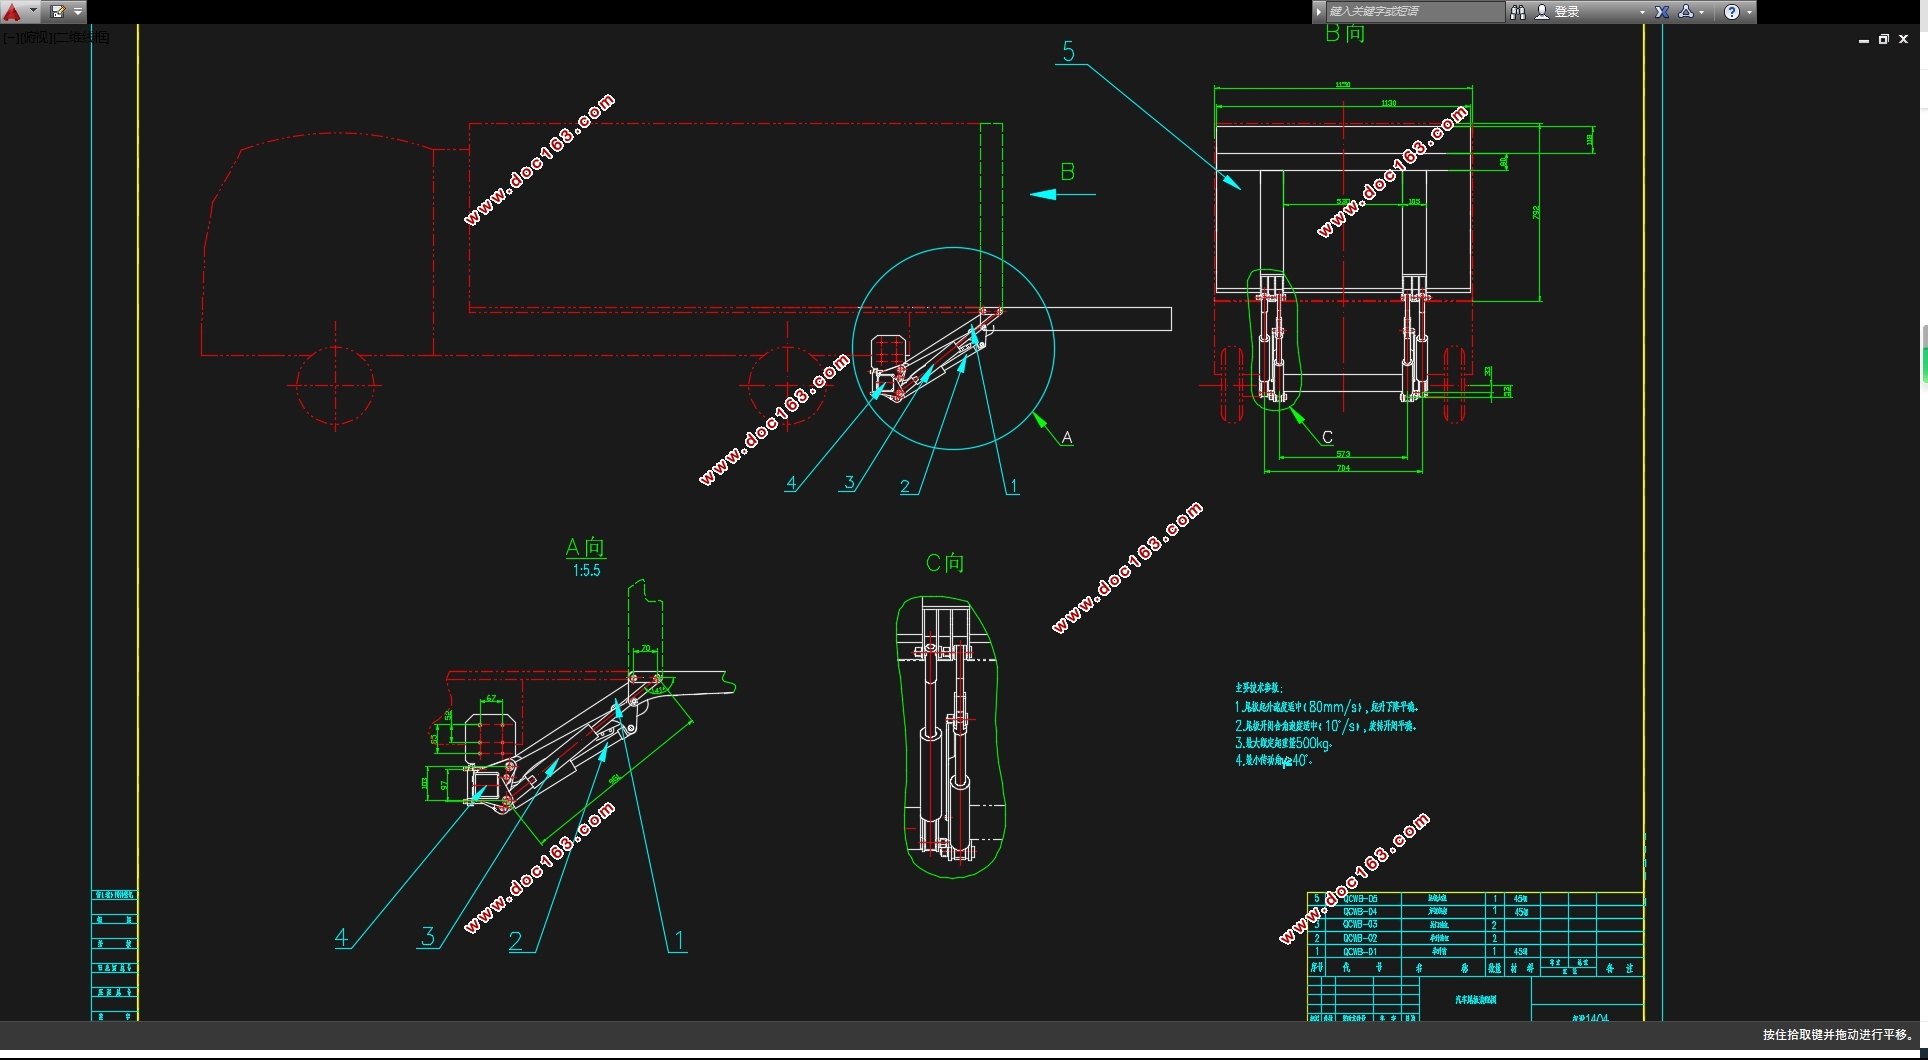Select dimension '573' under B view
The width and height of the screenshot is (1928, 1060).
pyautogui.click(x=1343, y=454)
